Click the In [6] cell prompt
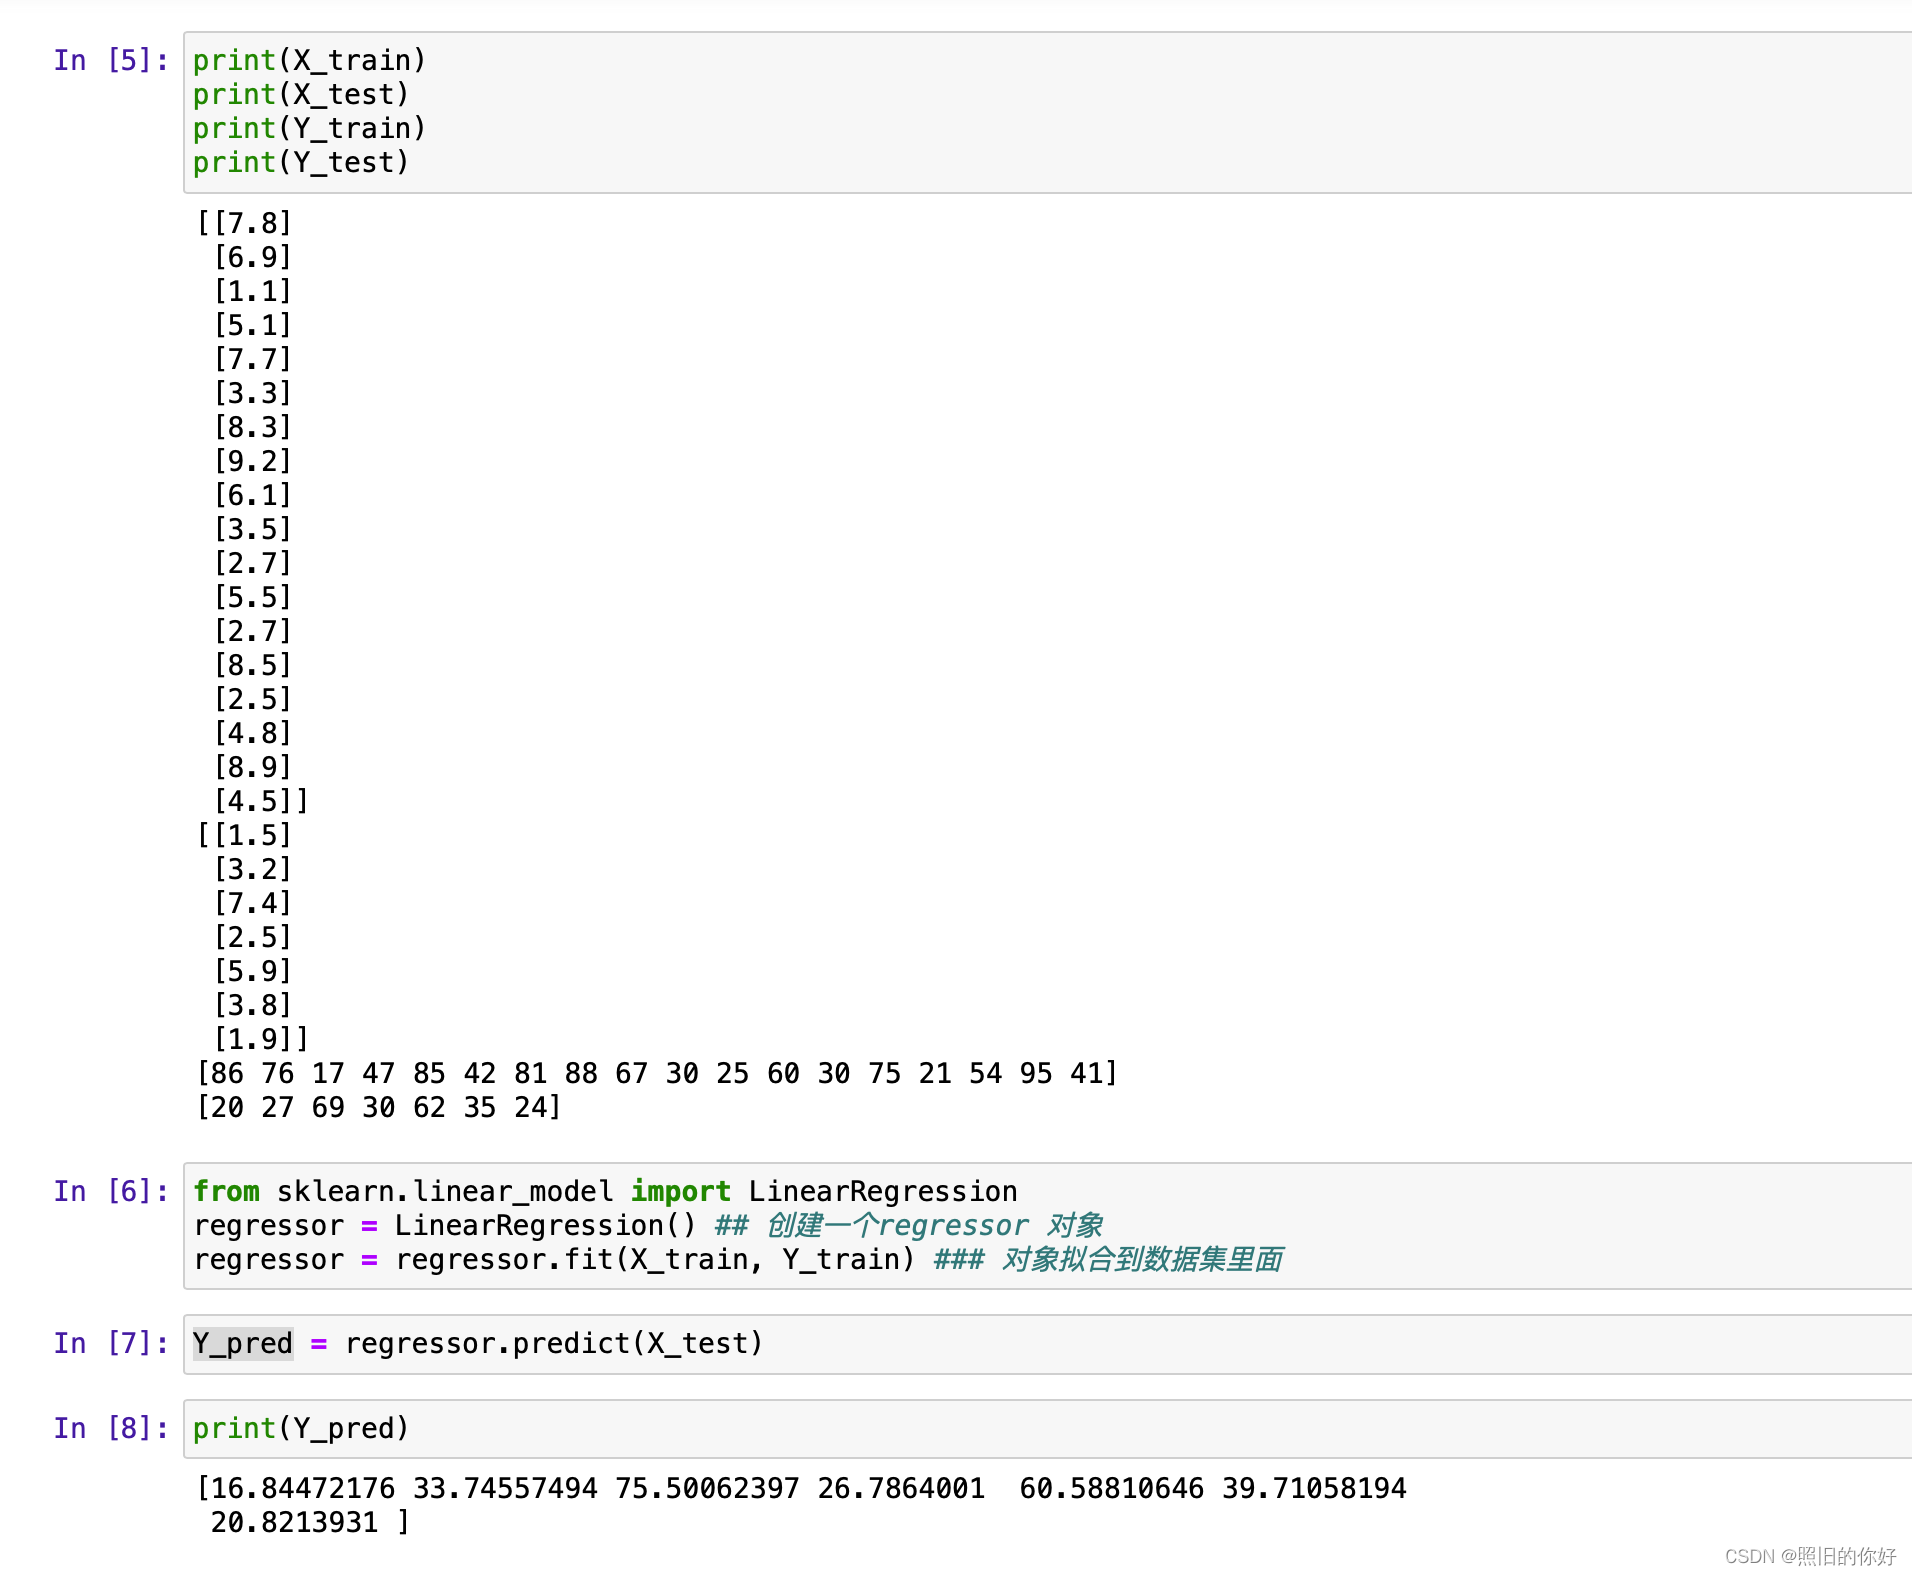Screen dimensions: 1912x1576 click(x=111, y=1191)
